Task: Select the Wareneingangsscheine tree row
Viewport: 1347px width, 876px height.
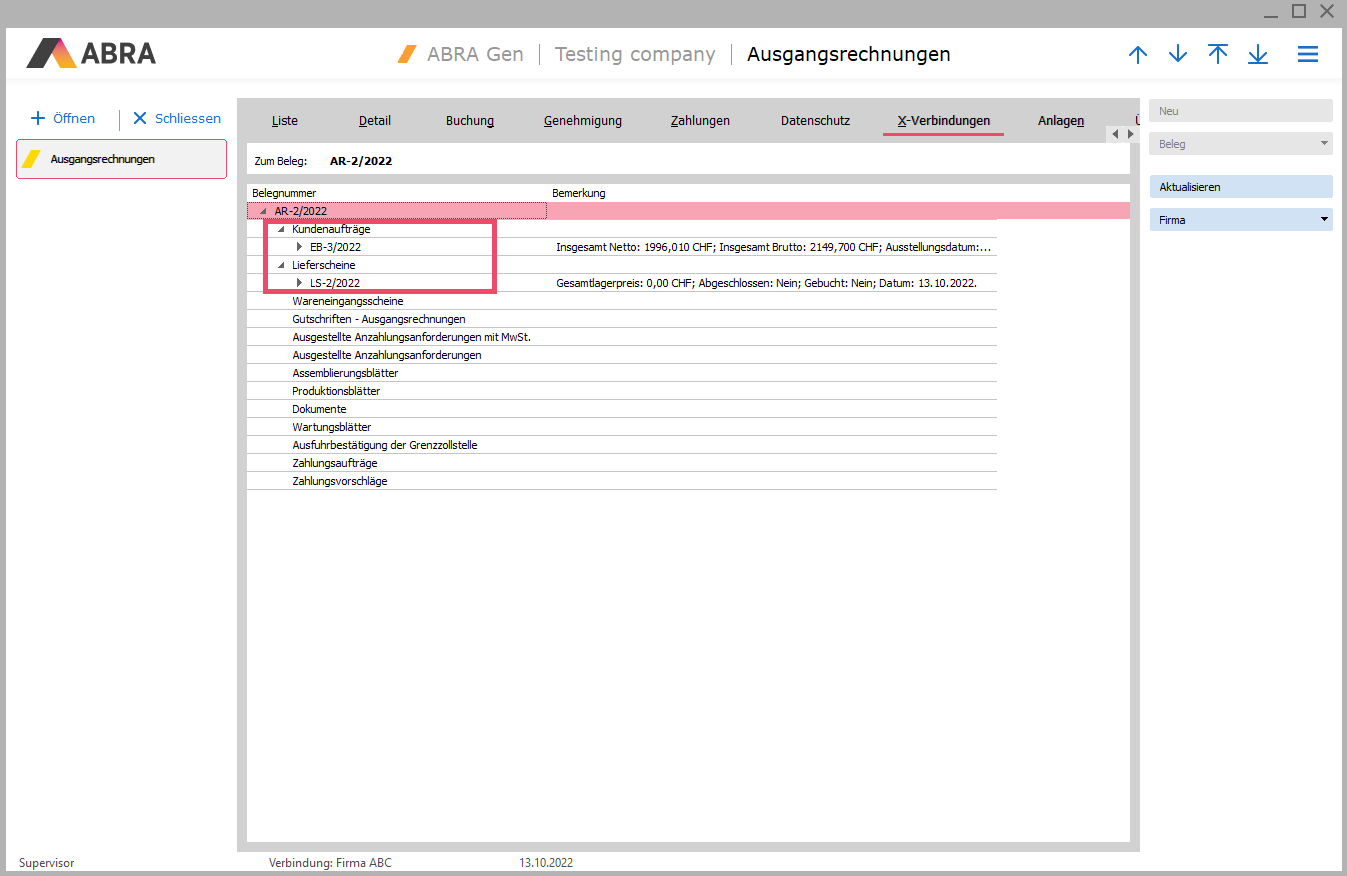Action: (348, 301)
